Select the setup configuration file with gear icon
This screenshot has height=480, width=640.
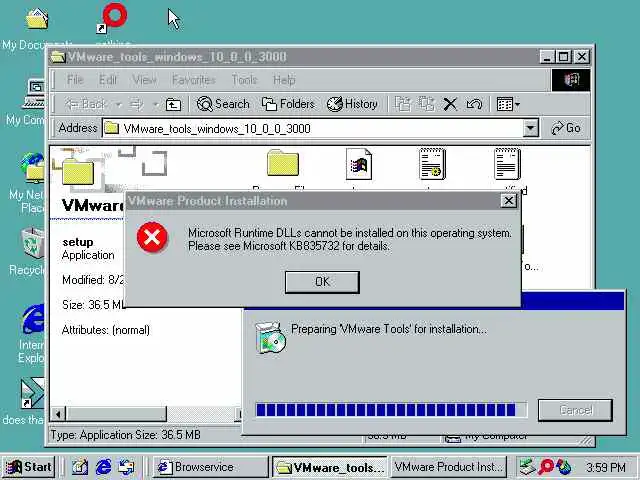click(432, 164)
